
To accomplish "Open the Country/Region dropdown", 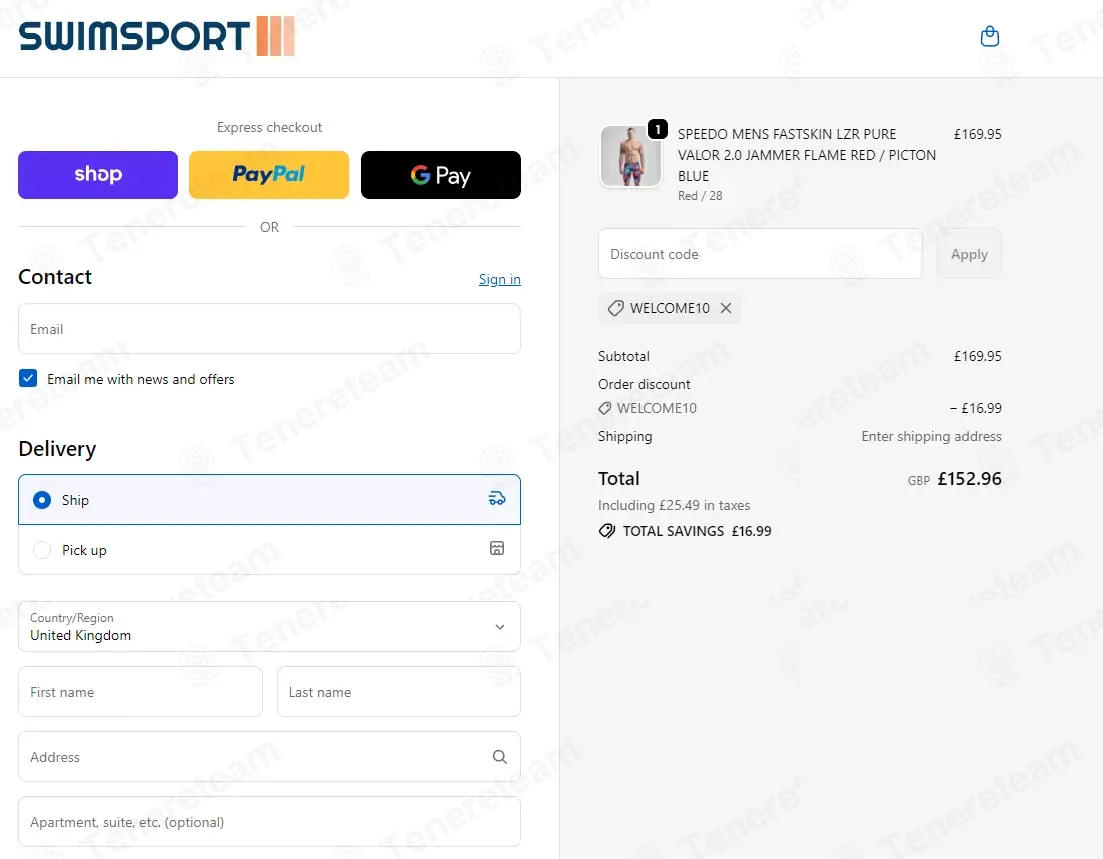I will pos(269,626).
